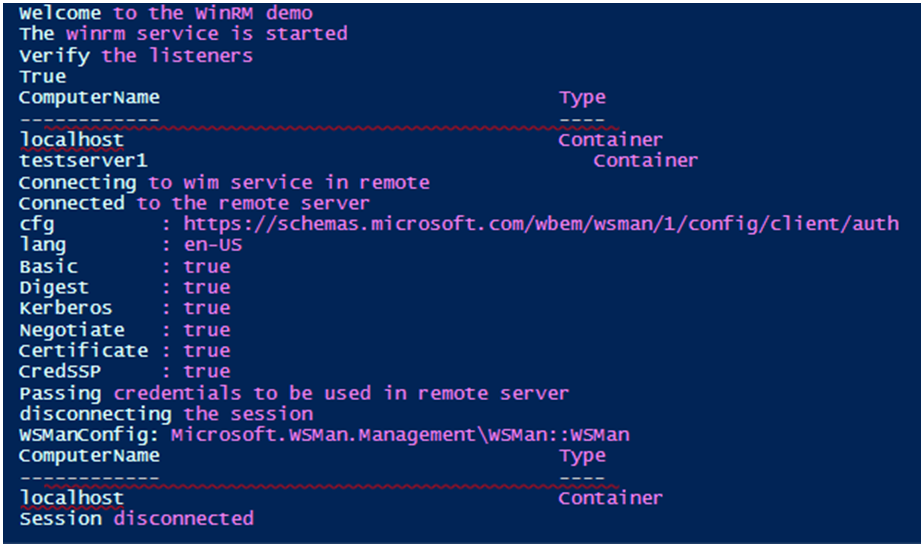
Task: Open the schemas.microsoft.com wsman config URL
Action: point(541,225)
